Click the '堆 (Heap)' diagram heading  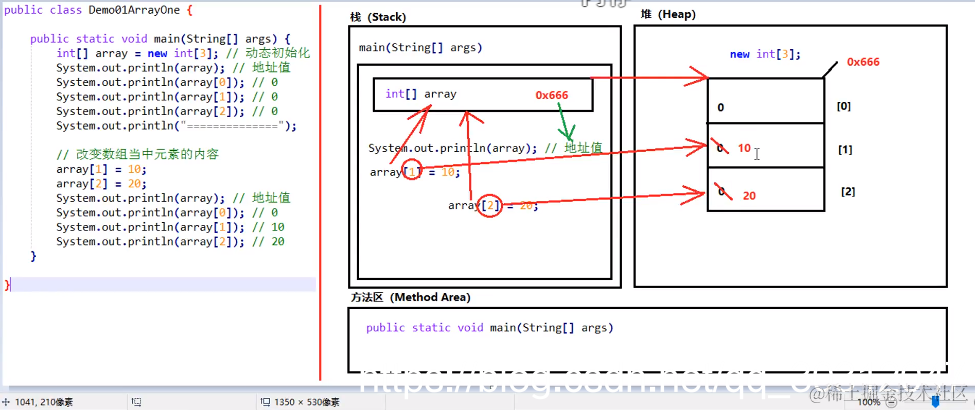(667, 14)
